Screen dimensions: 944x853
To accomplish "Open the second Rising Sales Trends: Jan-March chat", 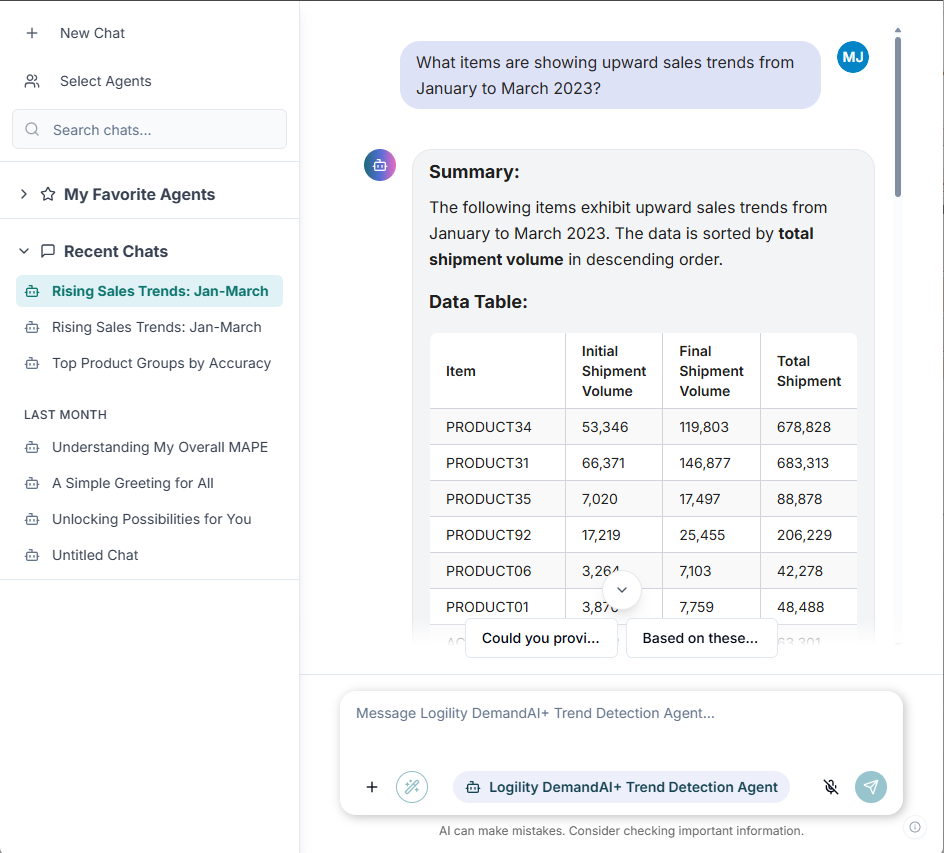I will 149,327.
